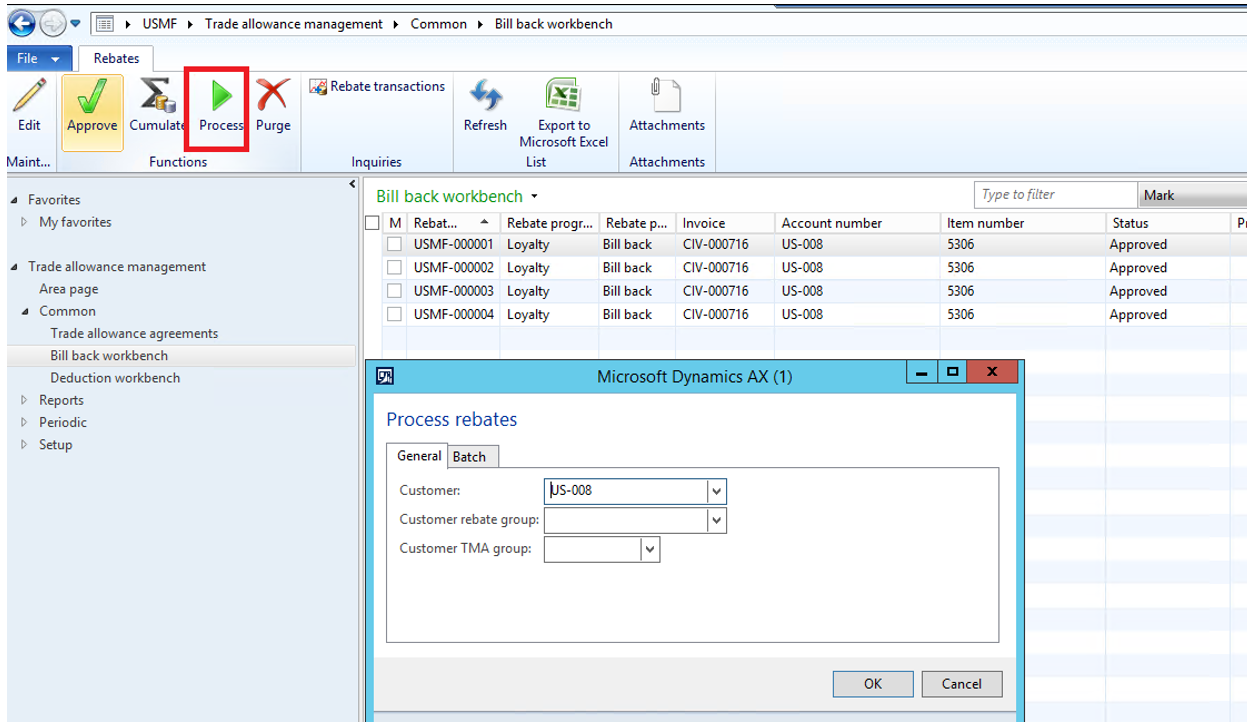Click OK in Process rebates dialog

pos(872,684)
